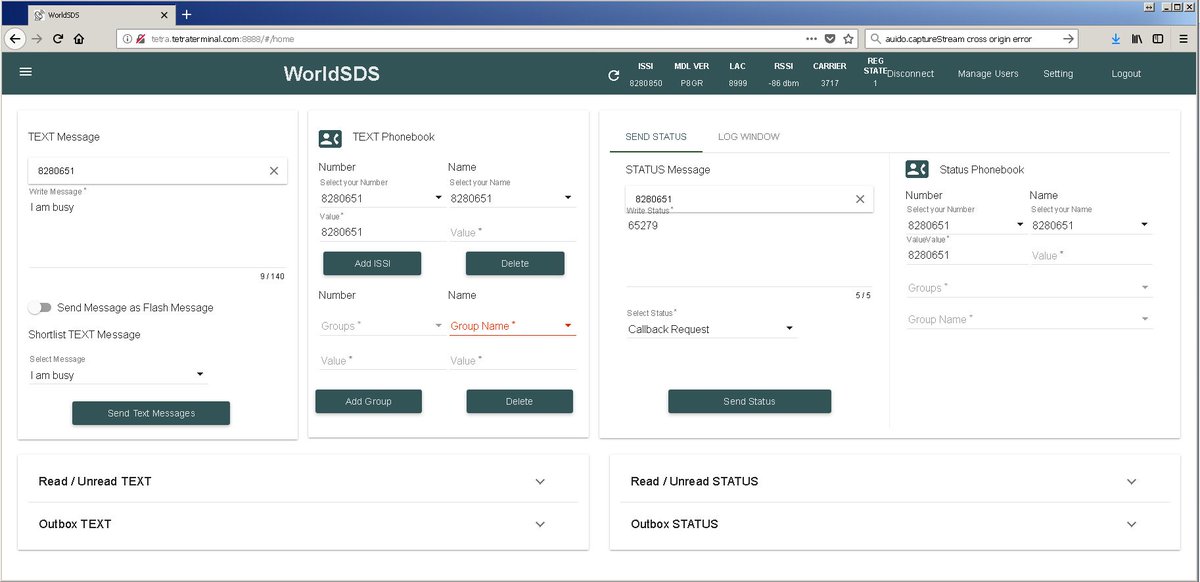The image size is (1200, 582).
Task: Switch to the SEND STATUS tab
Action: click(656, 137)
